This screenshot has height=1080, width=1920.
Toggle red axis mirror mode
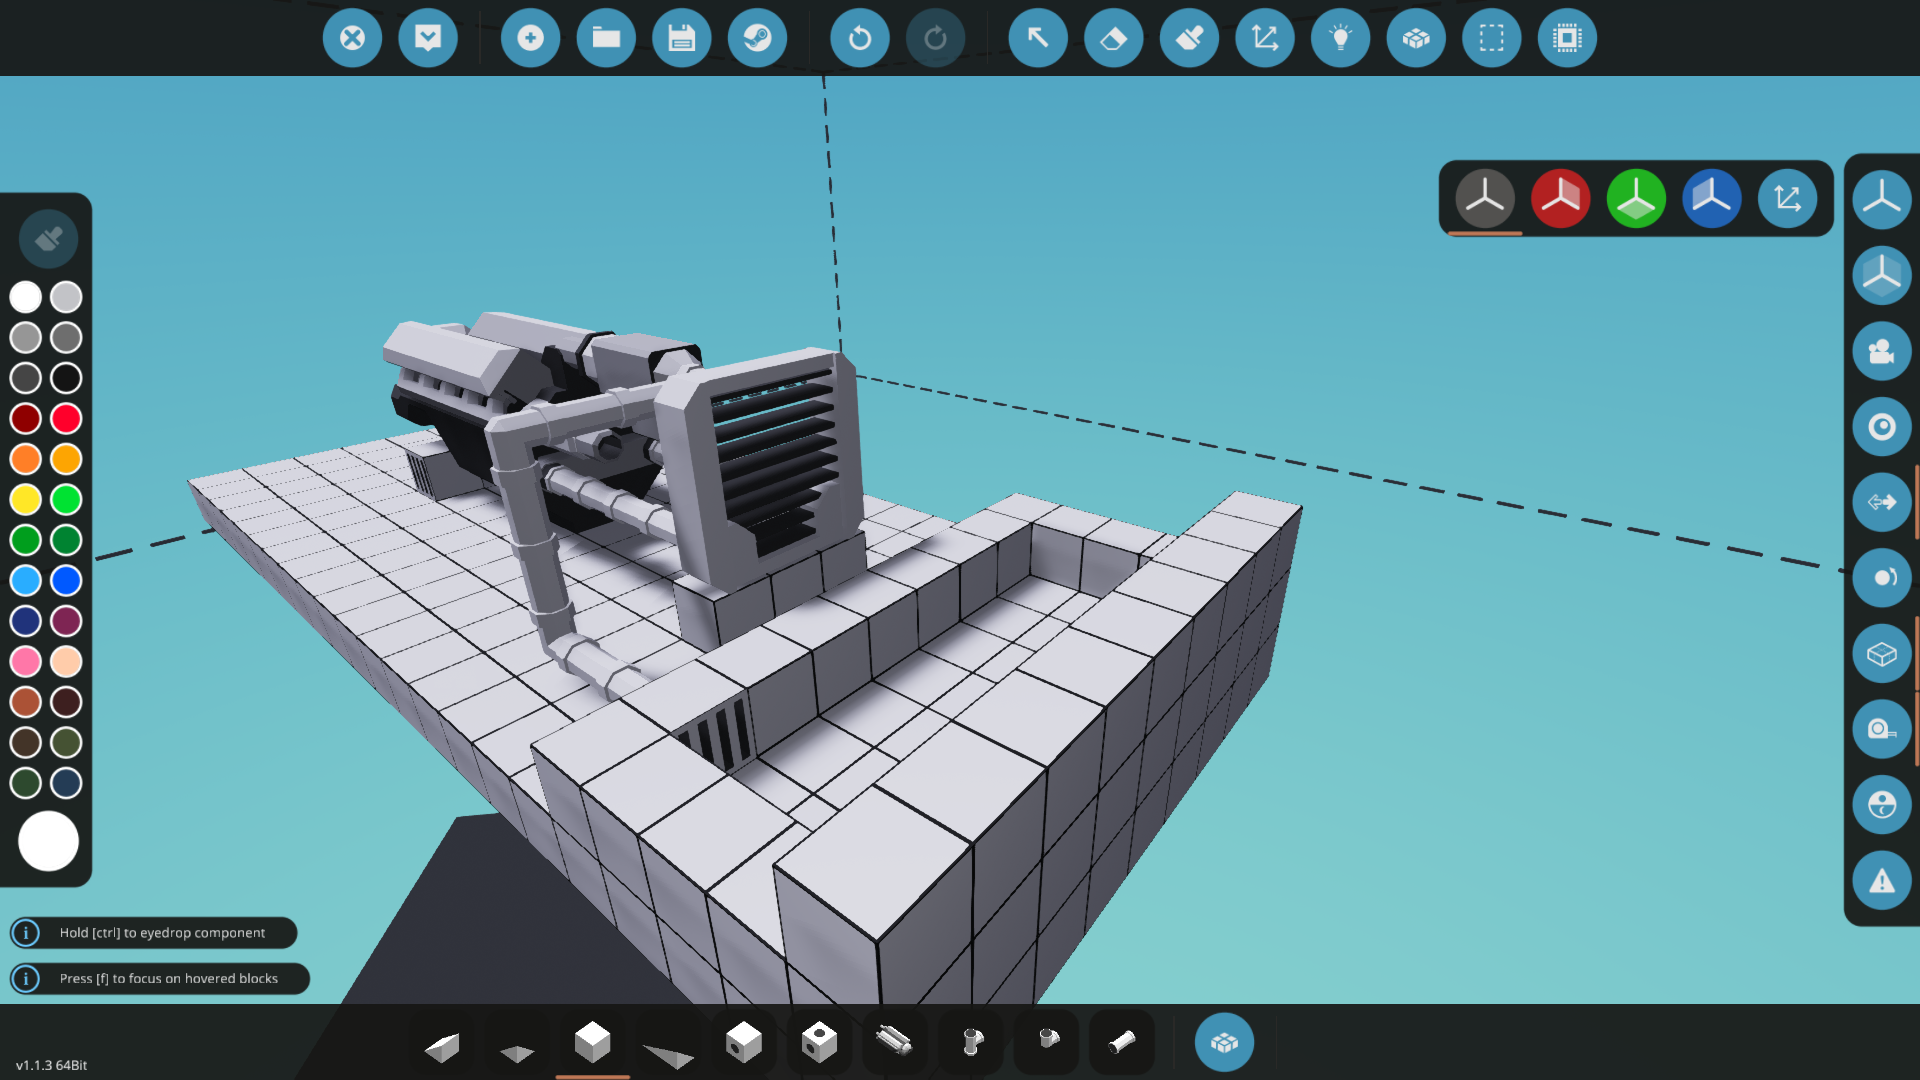1560,198
